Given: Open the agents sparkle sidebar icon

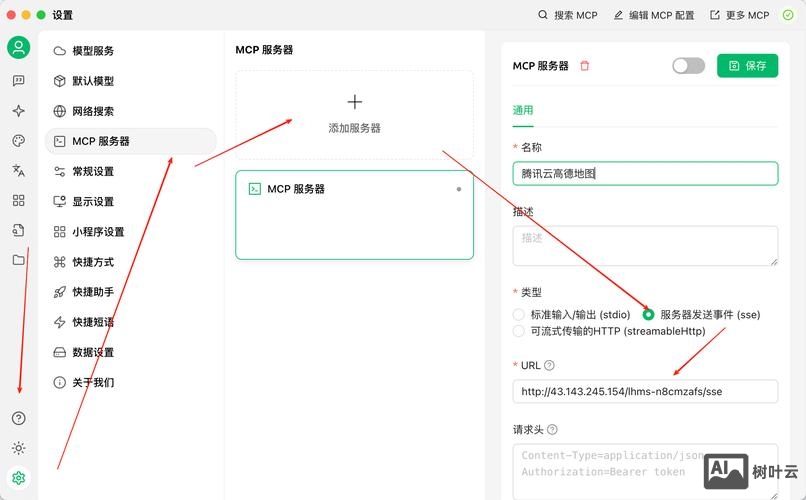Looking at the screenshot, I should 19,110.
